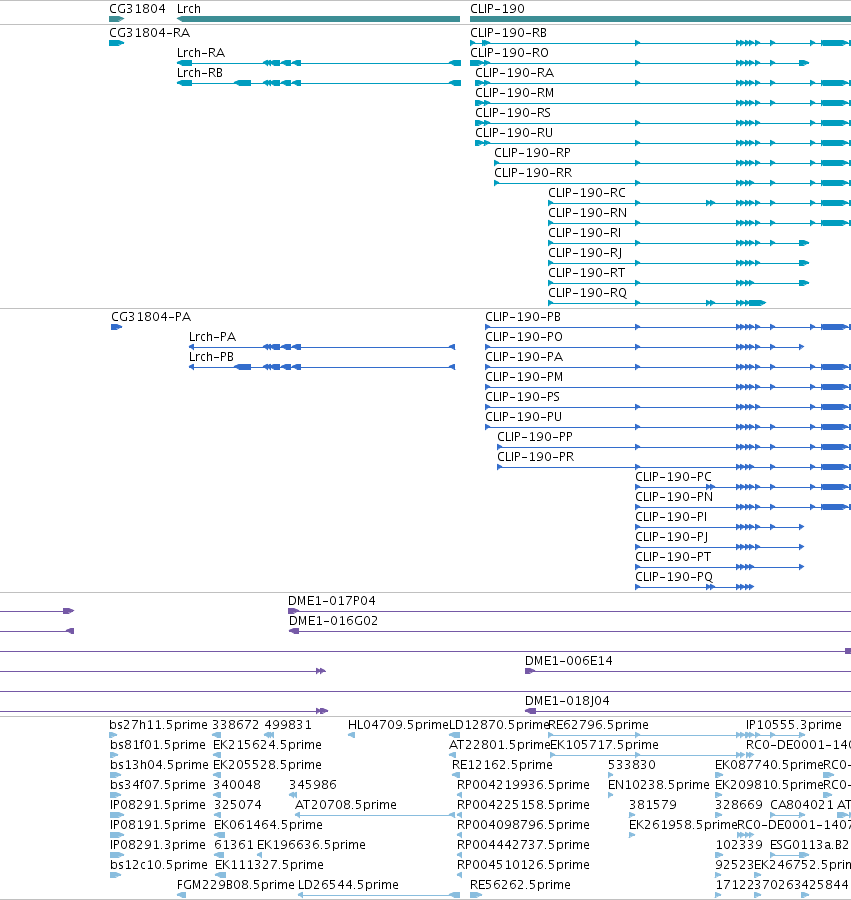Select the CLIP-190-PI protein label

pos(671,517)
